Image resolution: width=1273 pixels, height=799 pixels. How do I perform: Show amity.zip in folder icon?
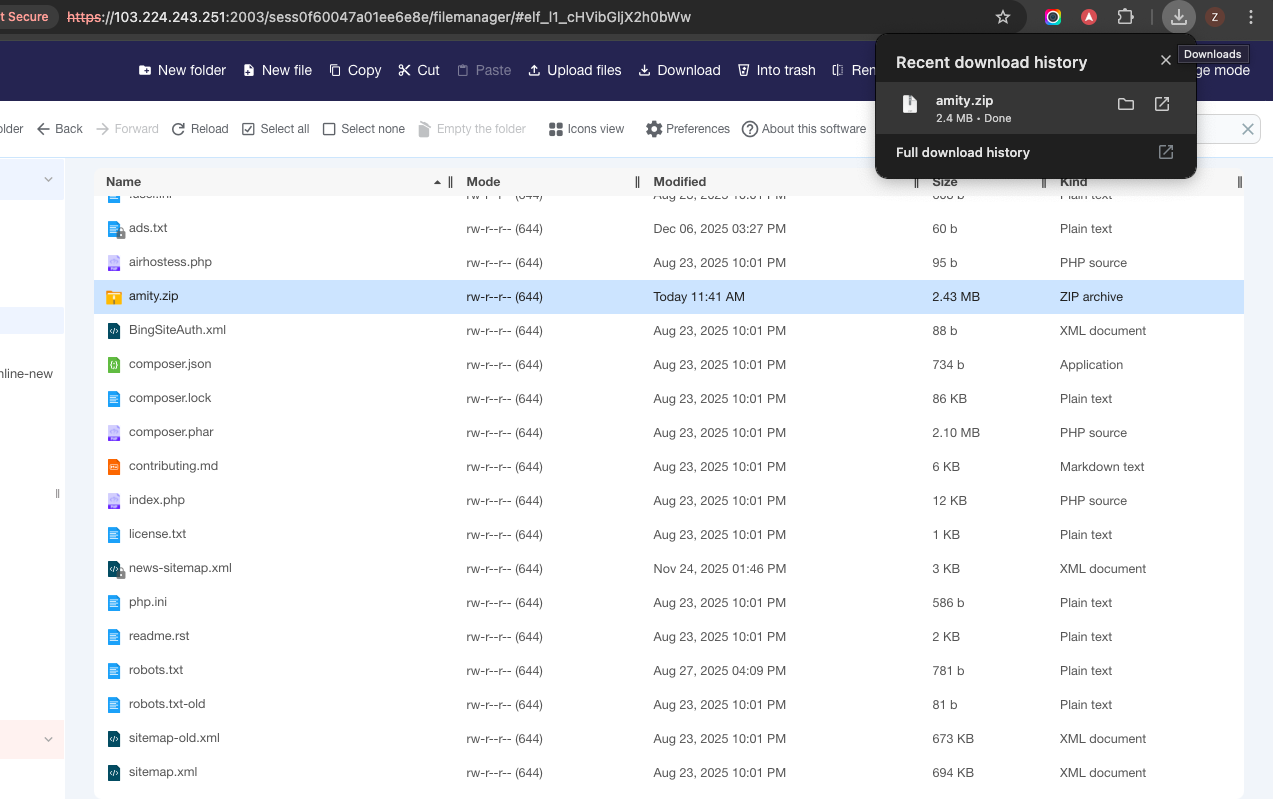(x=1125, y=104)
